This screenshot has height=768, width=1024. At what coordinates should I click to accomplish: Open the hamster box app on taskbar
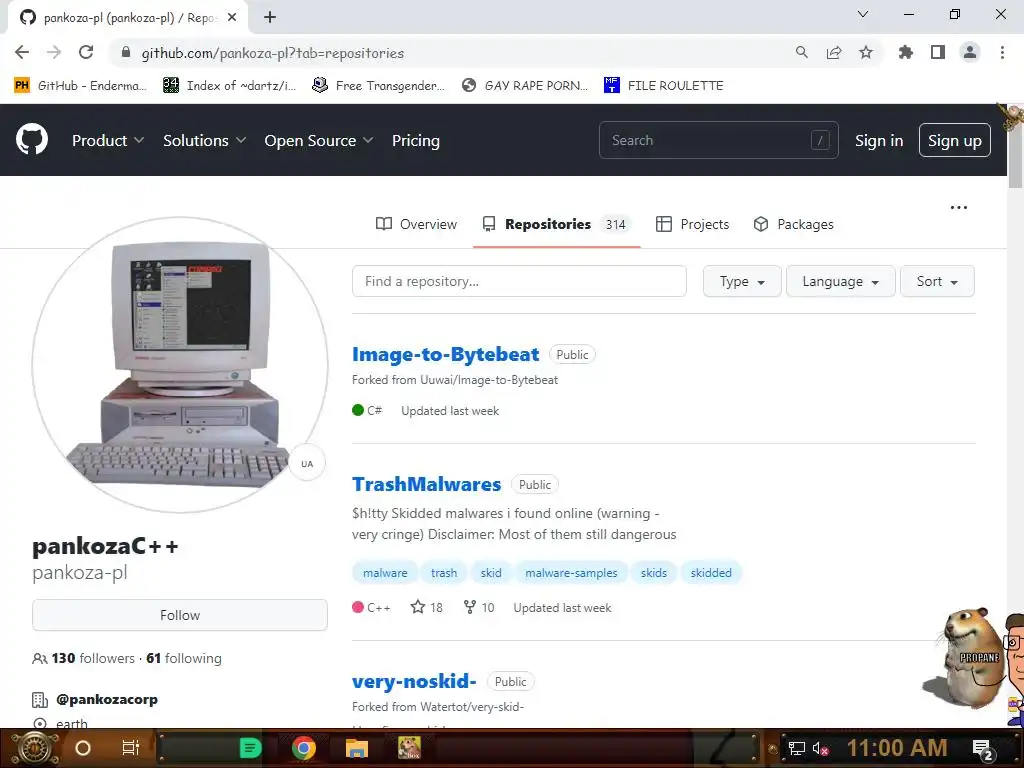coord(409,748)
